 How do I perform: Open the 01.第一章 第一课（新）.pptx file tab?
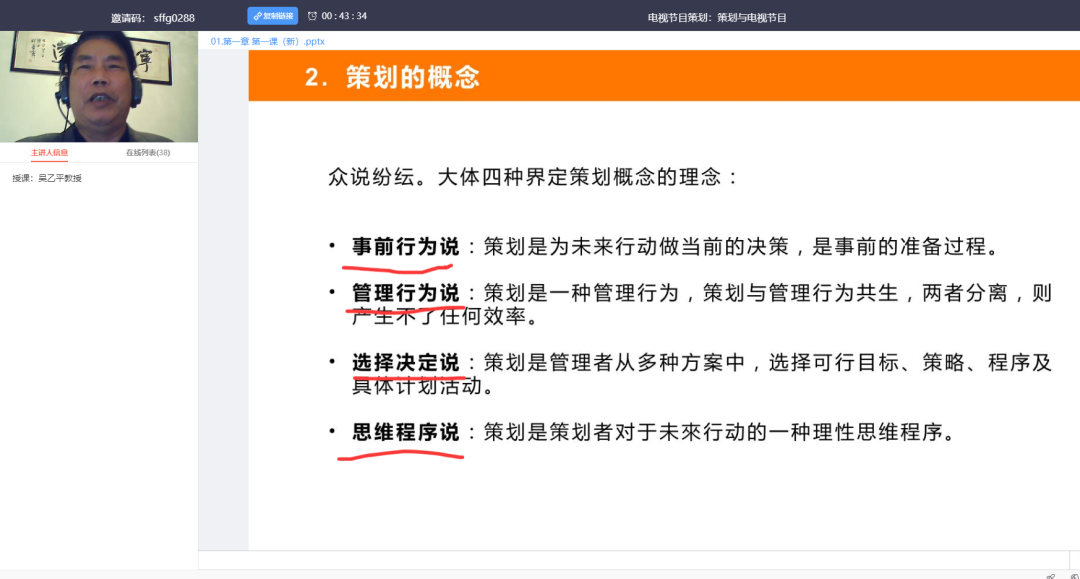pos(267,41)
